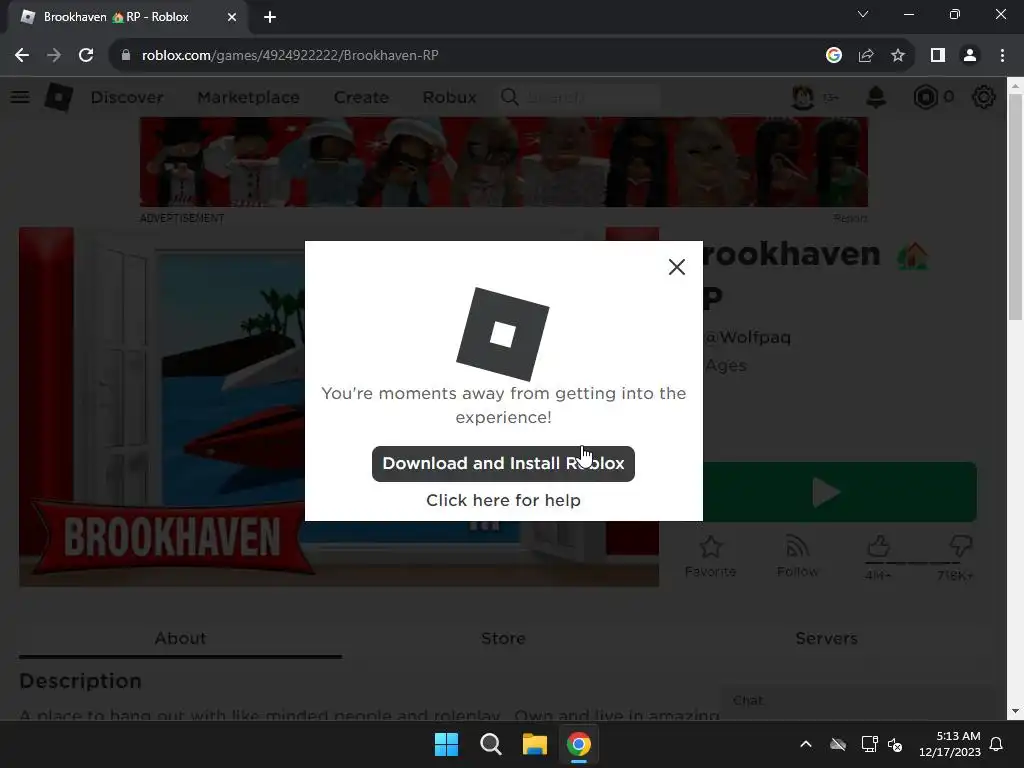Favorite the Brookhaven experience

click(710, 556)
